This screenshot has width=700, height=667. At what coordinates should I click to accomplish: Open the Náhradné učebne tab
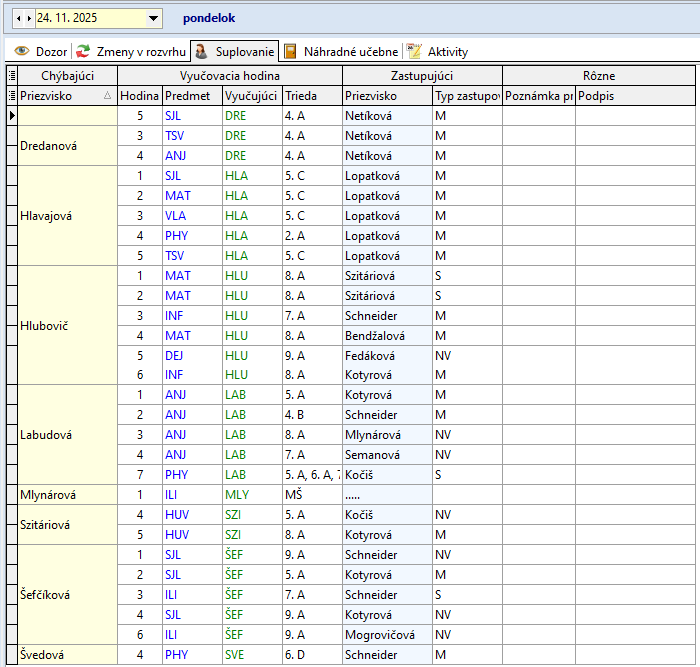pyautogui.click(x=341, y=51)
